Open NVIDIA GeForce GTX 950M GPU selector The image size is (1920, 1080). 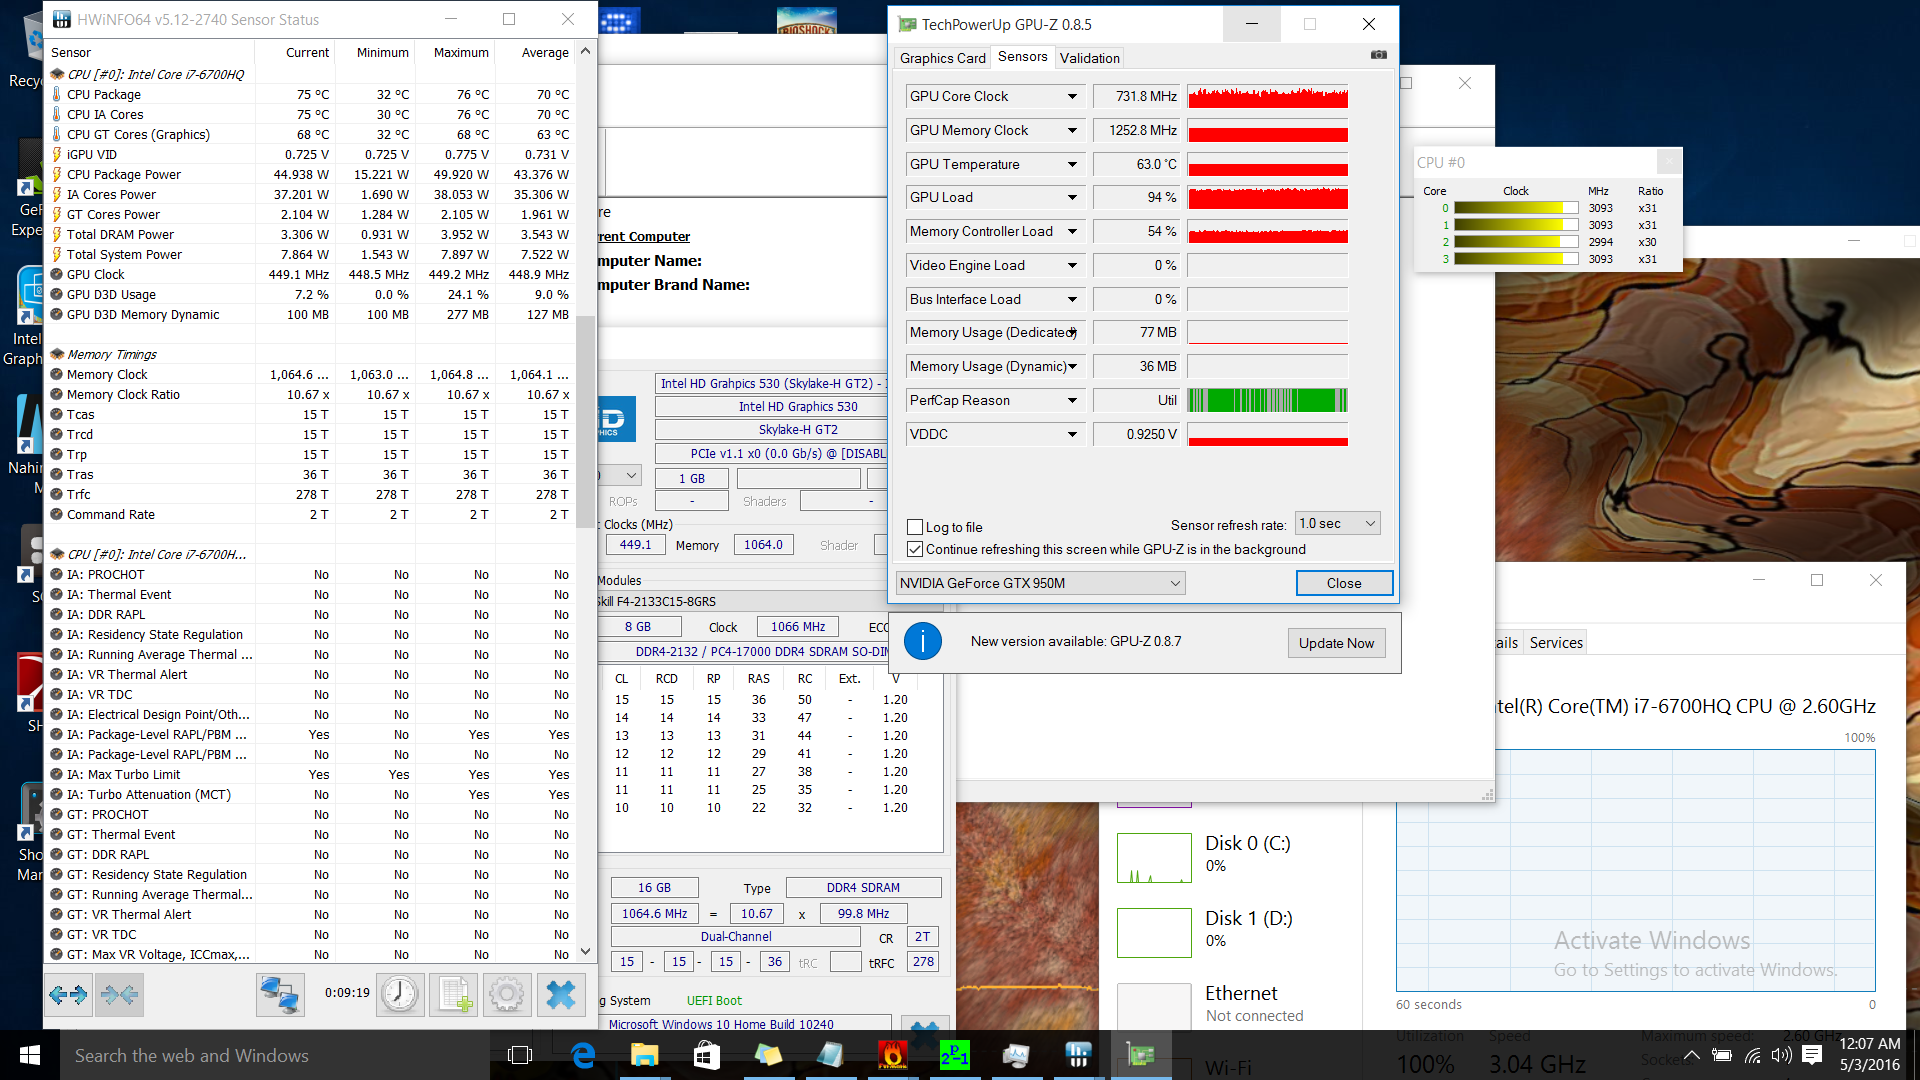[x=1040, y=583]
